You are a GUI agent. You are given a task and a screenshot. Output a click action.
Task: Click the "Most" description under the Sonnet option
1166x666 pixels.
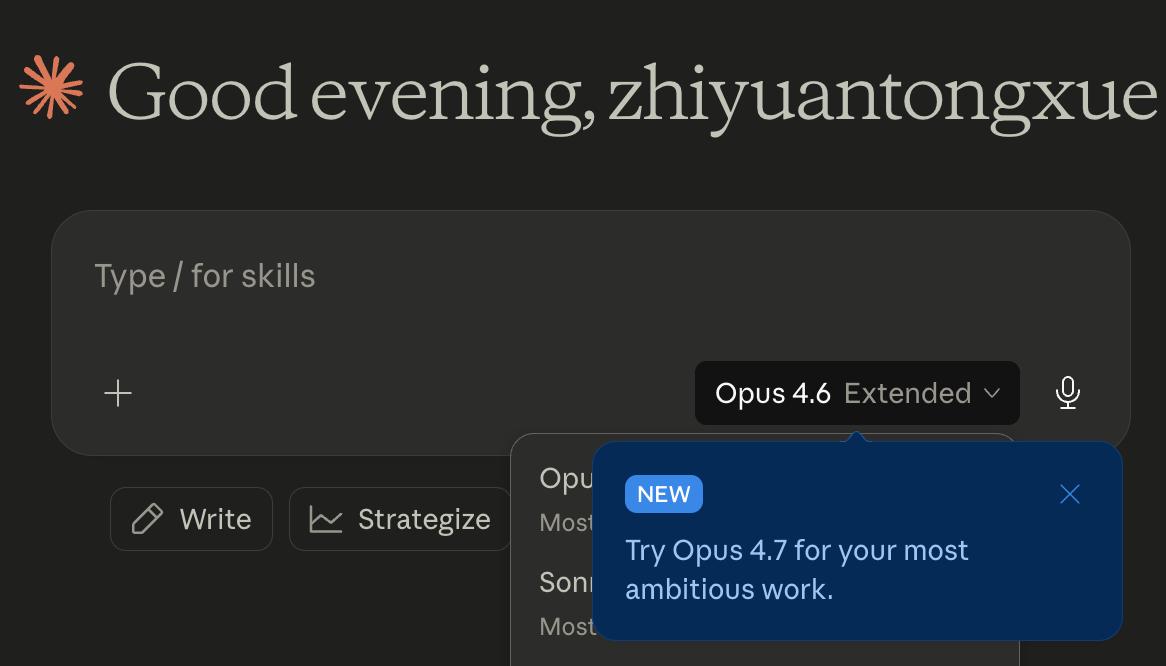point(566,626)
